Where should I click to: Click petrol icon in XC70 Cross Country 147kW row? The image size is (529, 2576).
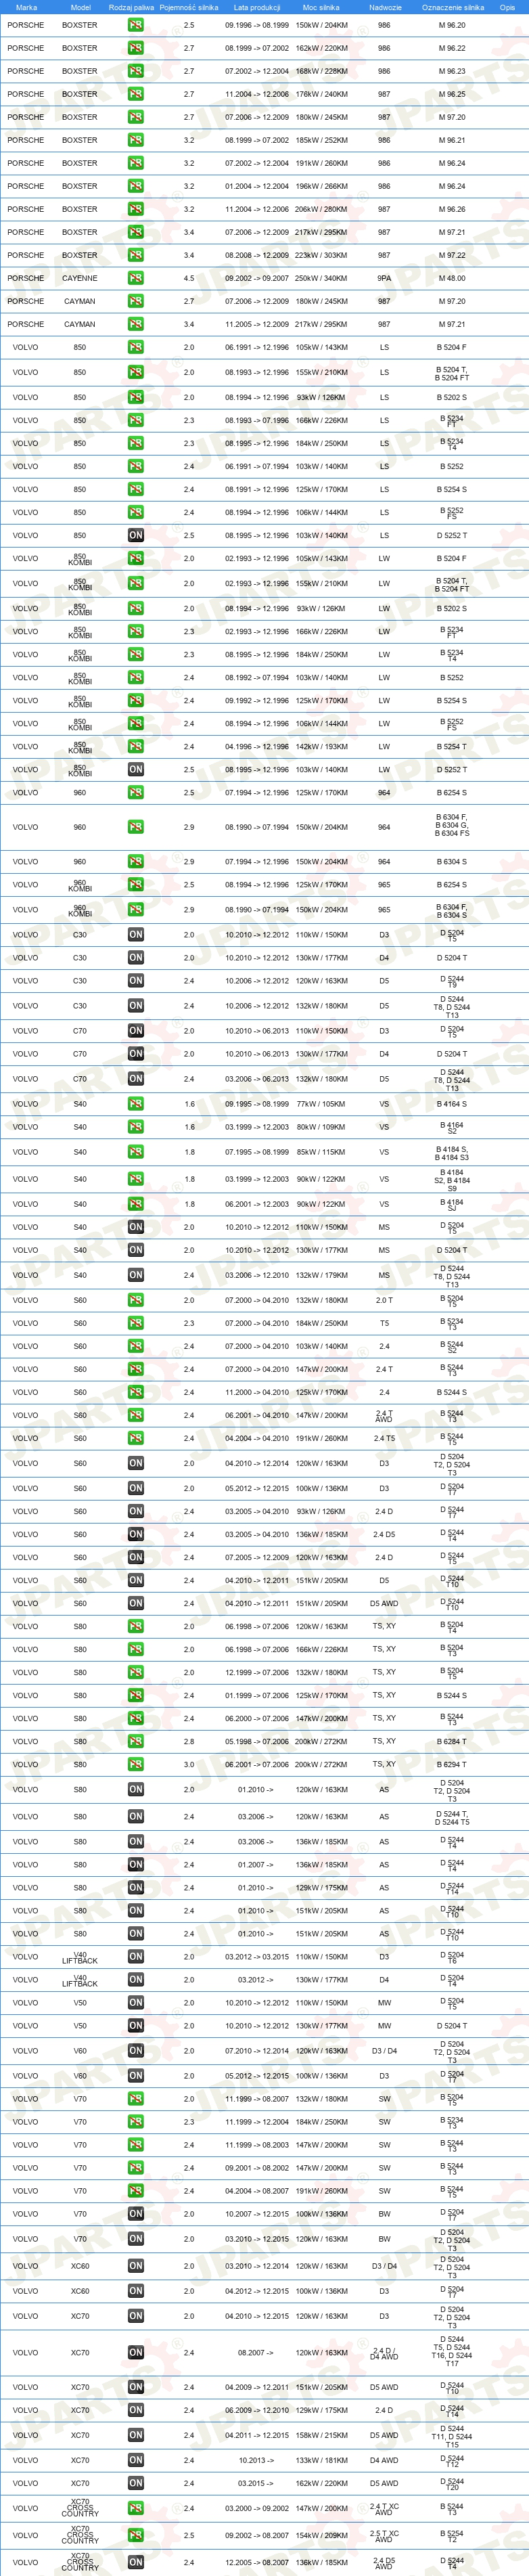pyautogui.click(x=135, y=2508)
